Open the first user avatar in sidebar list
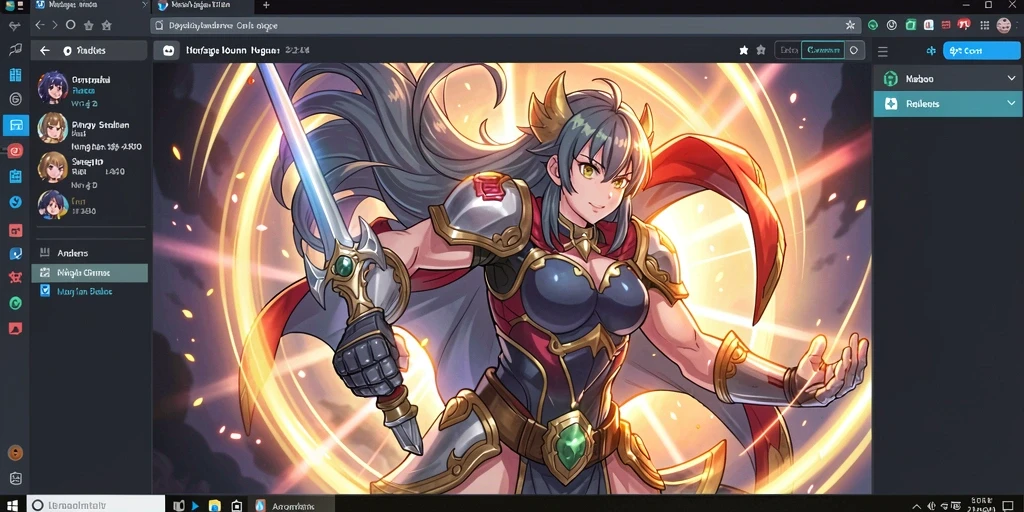 pyautogui.click(x=53, y=88)
